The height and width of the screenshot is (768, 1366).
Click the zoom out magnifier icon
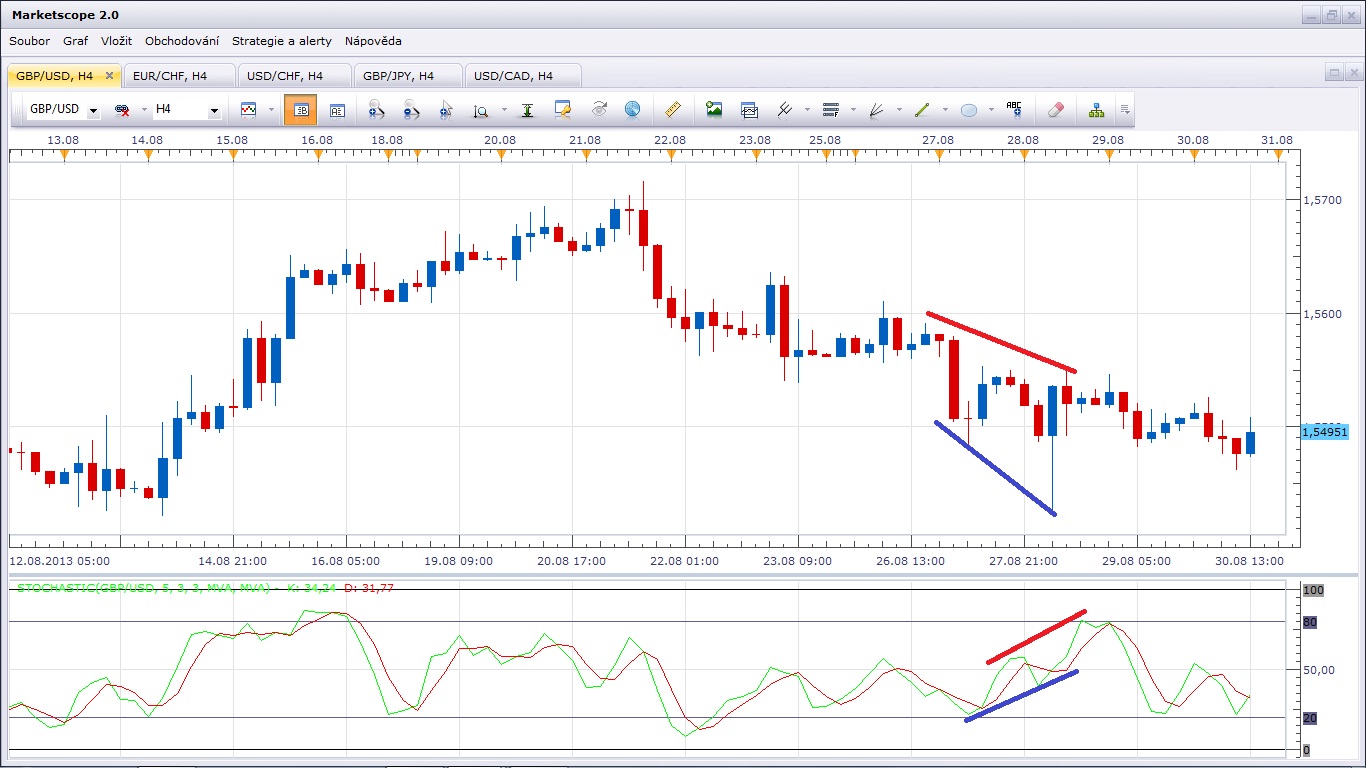point(411,110)
